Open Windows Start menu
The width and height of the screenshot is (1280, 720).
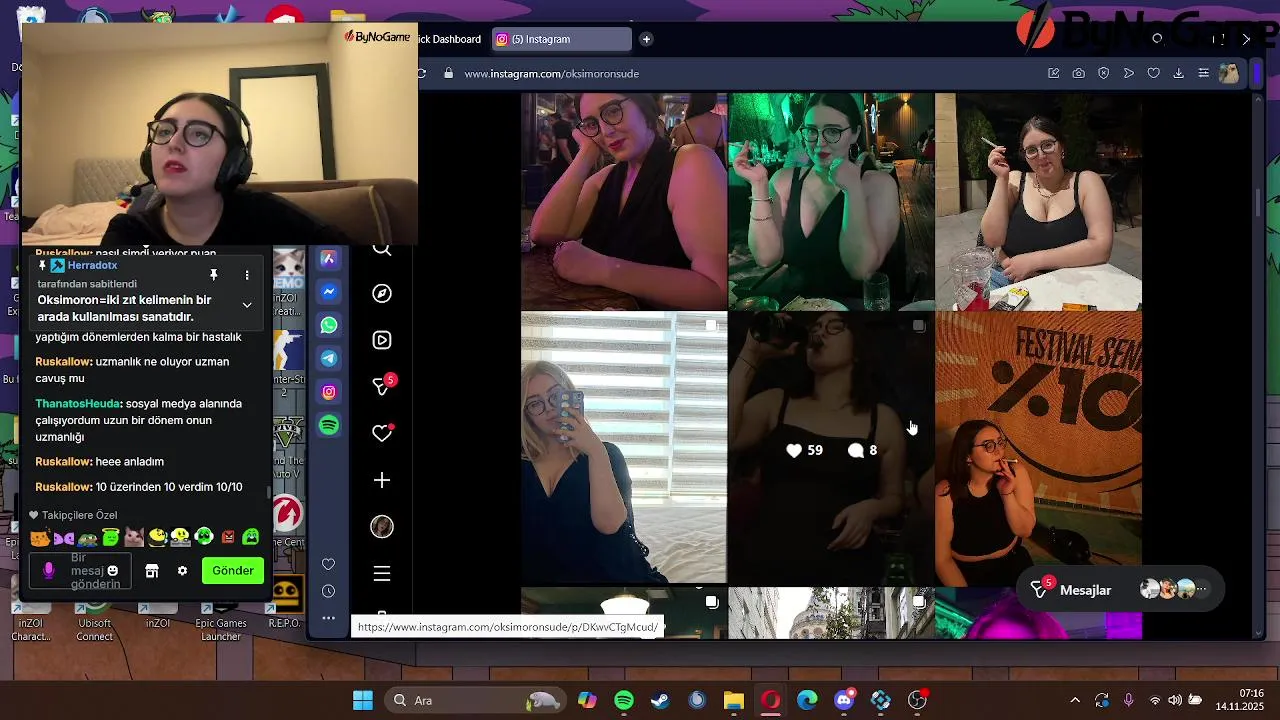(x=363, y=700)
